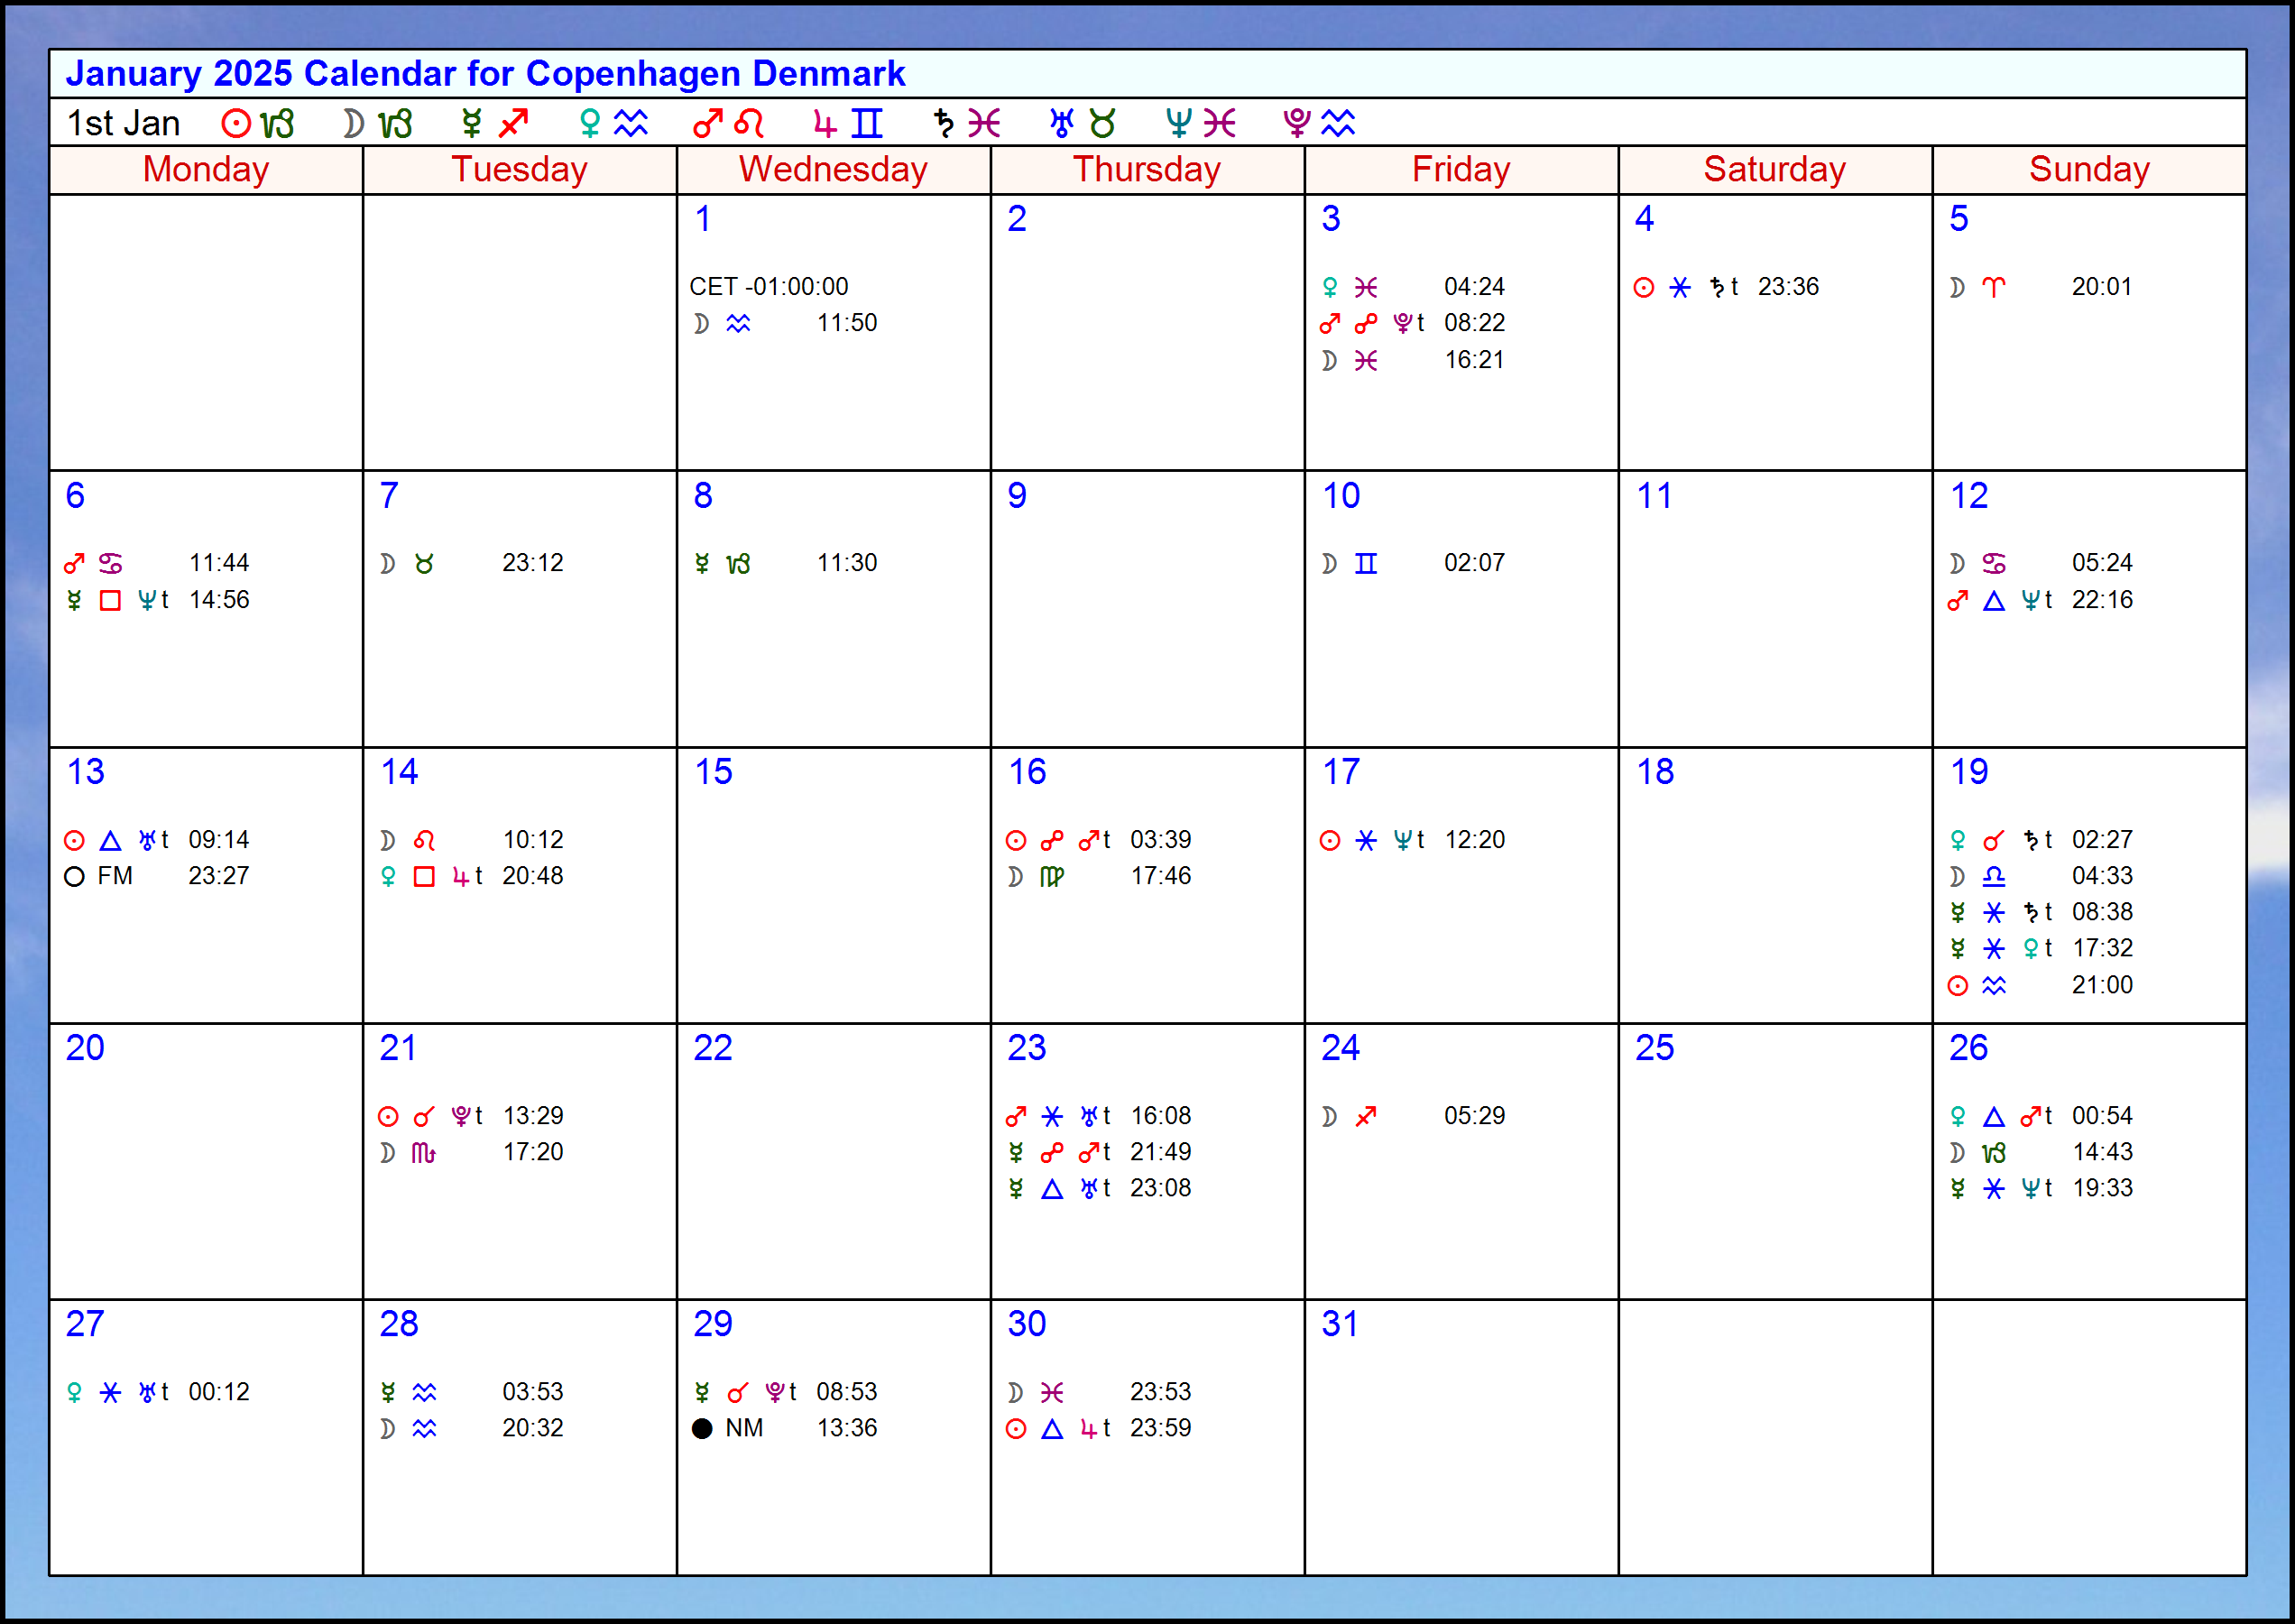Click the Uranus in Taurus symbol in header
This screenshot has width=2295, height=1624.
pos(1083,123)
